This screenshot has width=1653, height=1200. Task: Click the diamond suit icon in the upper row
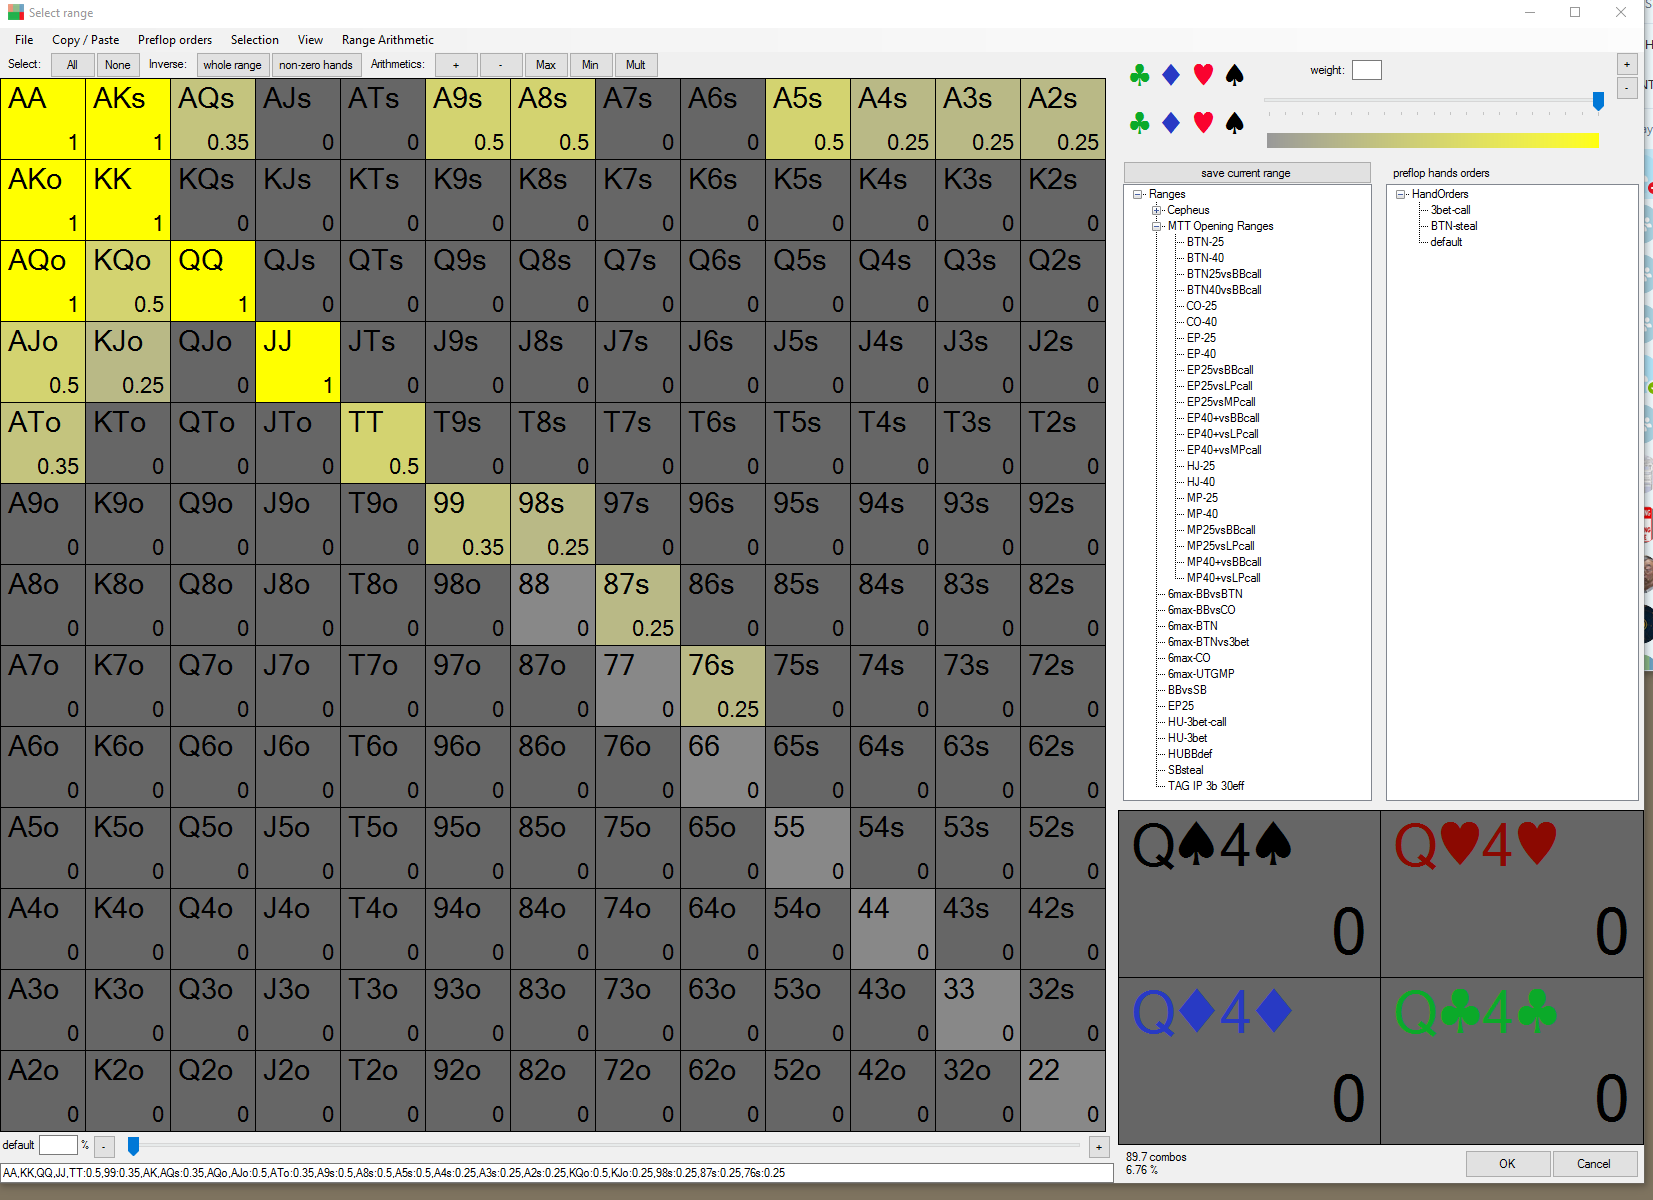click(x=1171, y=75)
